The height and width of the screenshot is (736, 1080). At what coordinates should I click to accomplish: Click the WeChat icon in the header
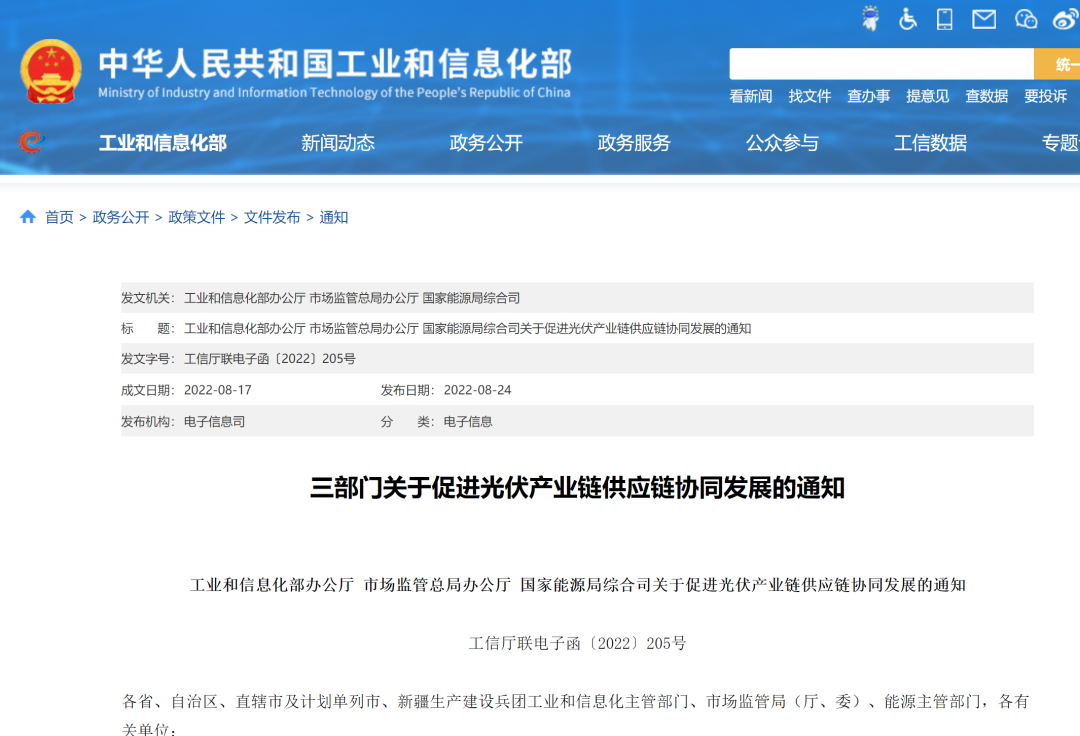coord(1024,18)
